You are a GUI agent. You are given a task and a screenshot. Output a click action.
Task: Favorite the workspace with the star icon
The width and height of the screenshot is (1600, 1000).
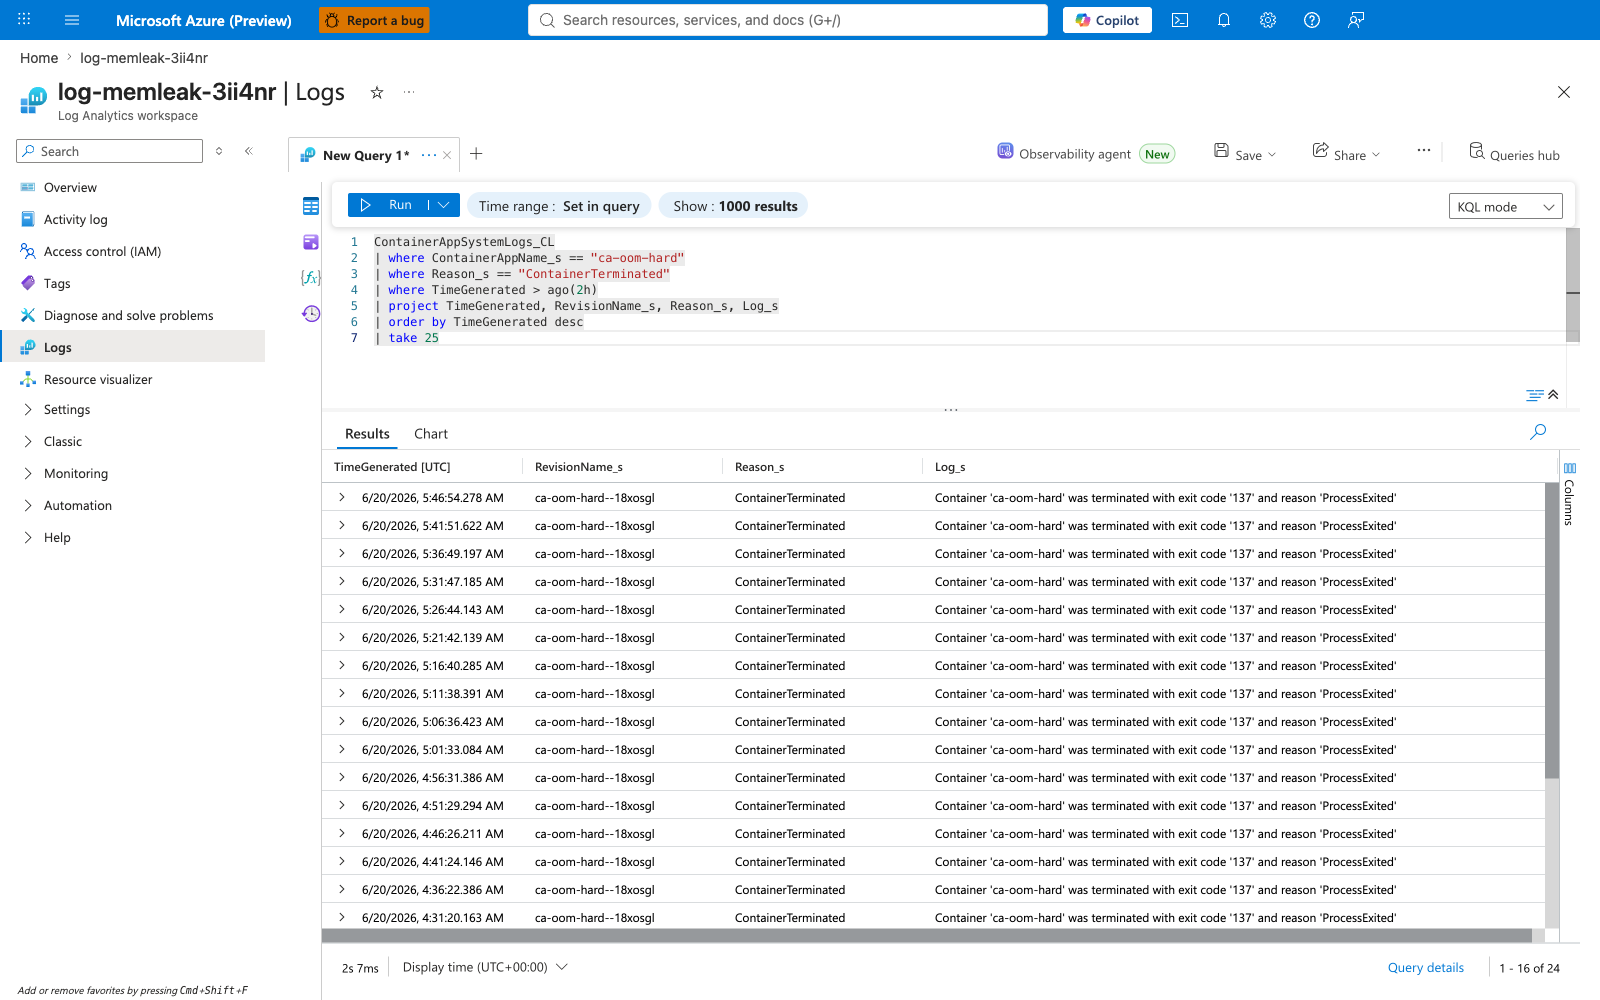377,92
